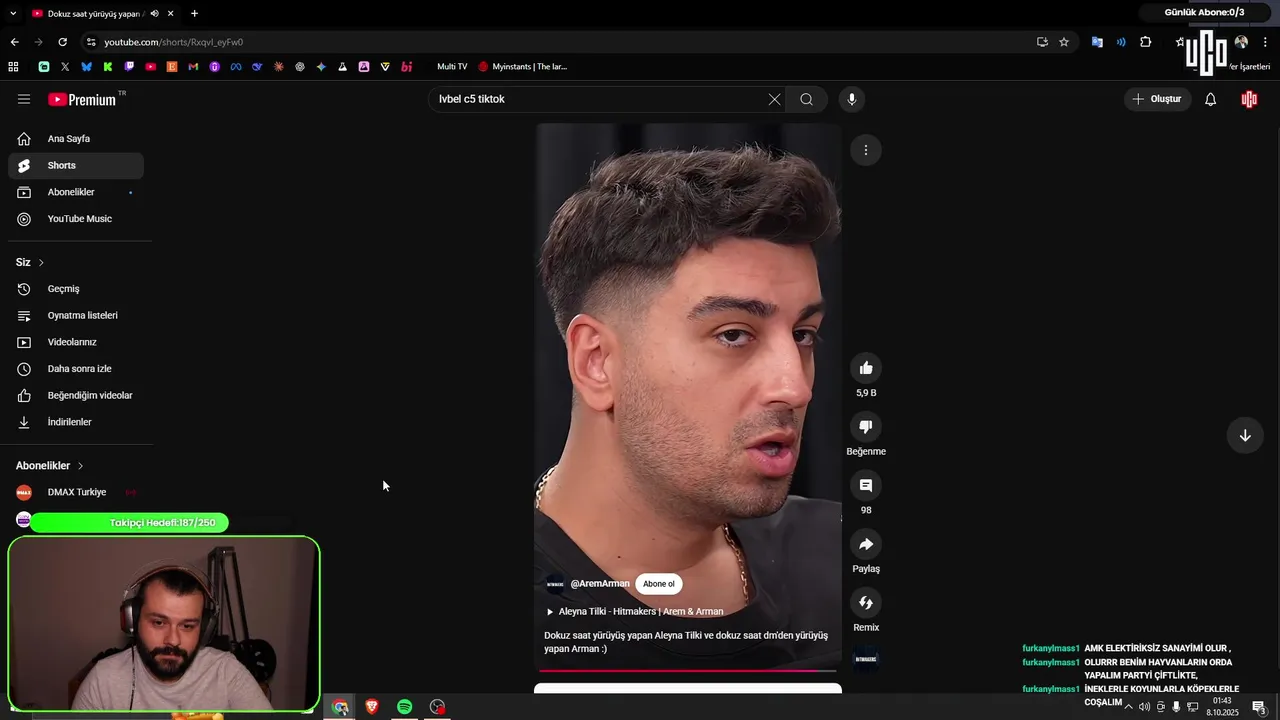Open the Windows notification center icon
The image size is (1280, 720).
click(1259, 707)
